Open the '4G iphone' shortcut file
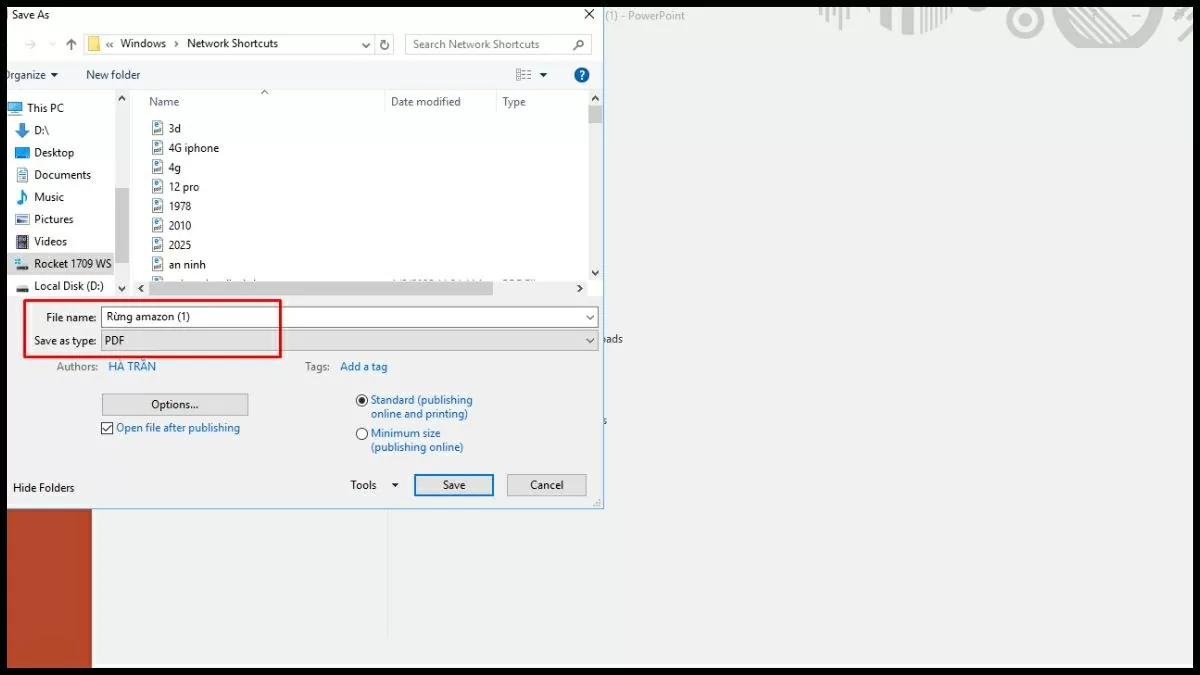 point(193,148)
